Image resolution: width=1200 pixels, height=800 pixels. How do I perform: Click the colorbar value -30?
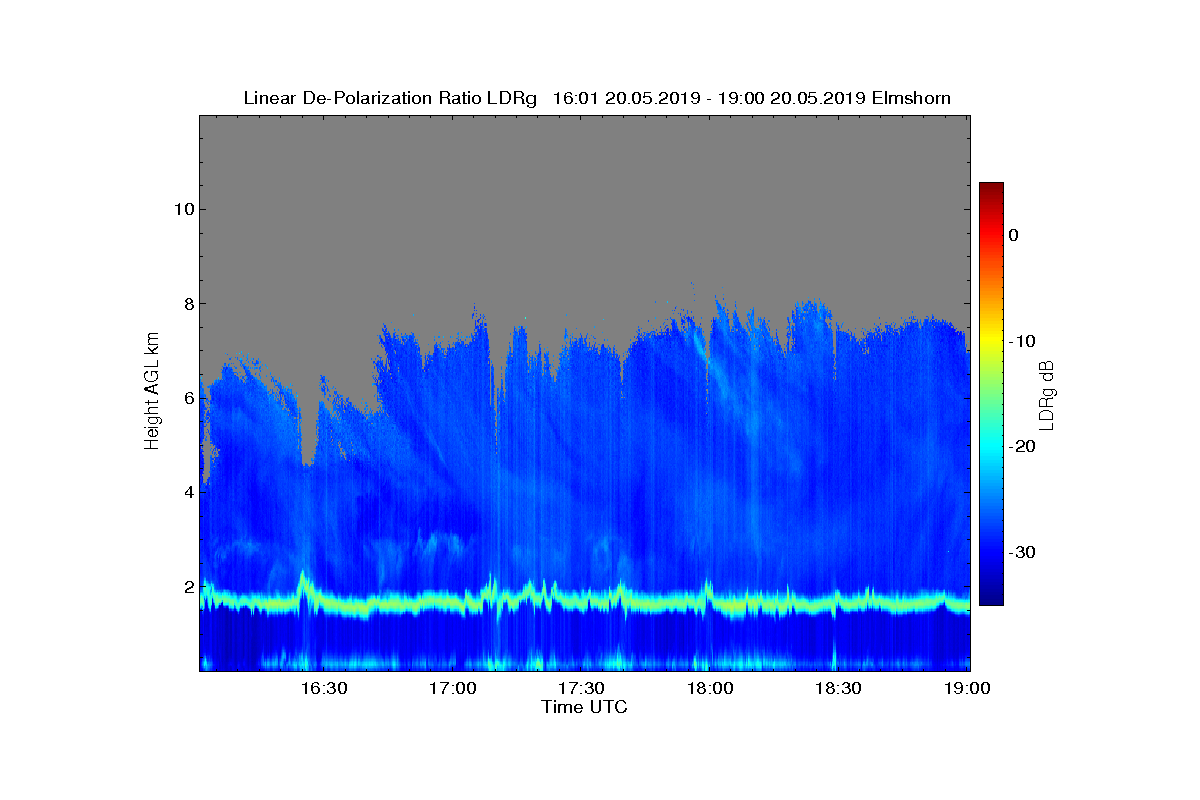coord(1023,553)
